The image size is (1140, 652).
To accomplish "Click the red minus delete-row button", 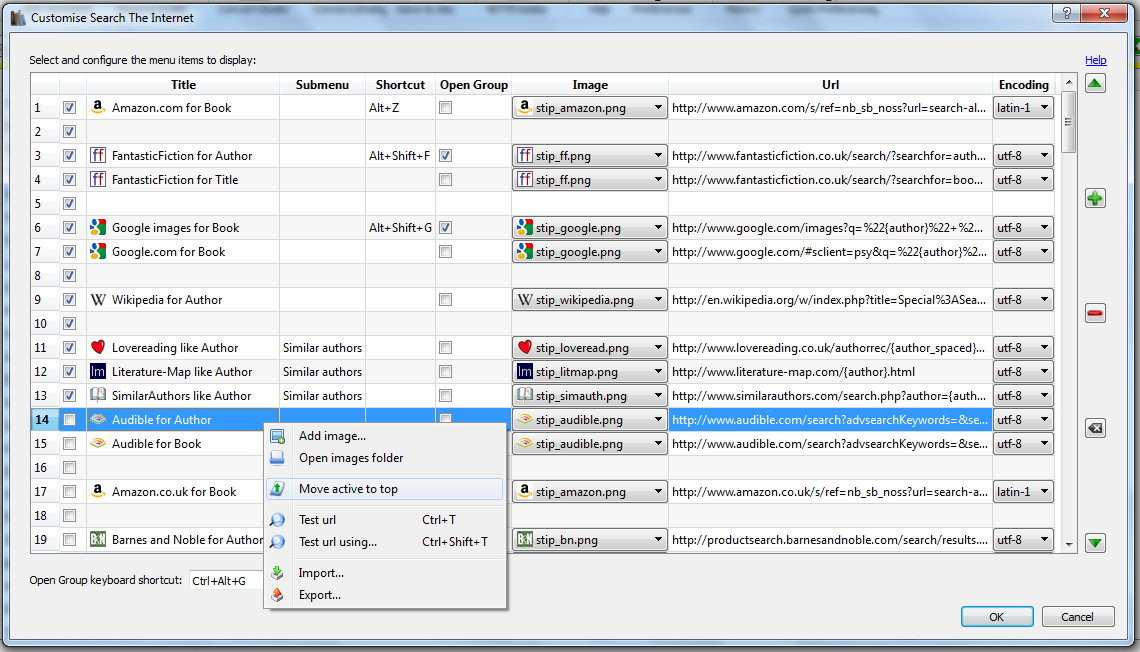I will (x=1096, y=313).
